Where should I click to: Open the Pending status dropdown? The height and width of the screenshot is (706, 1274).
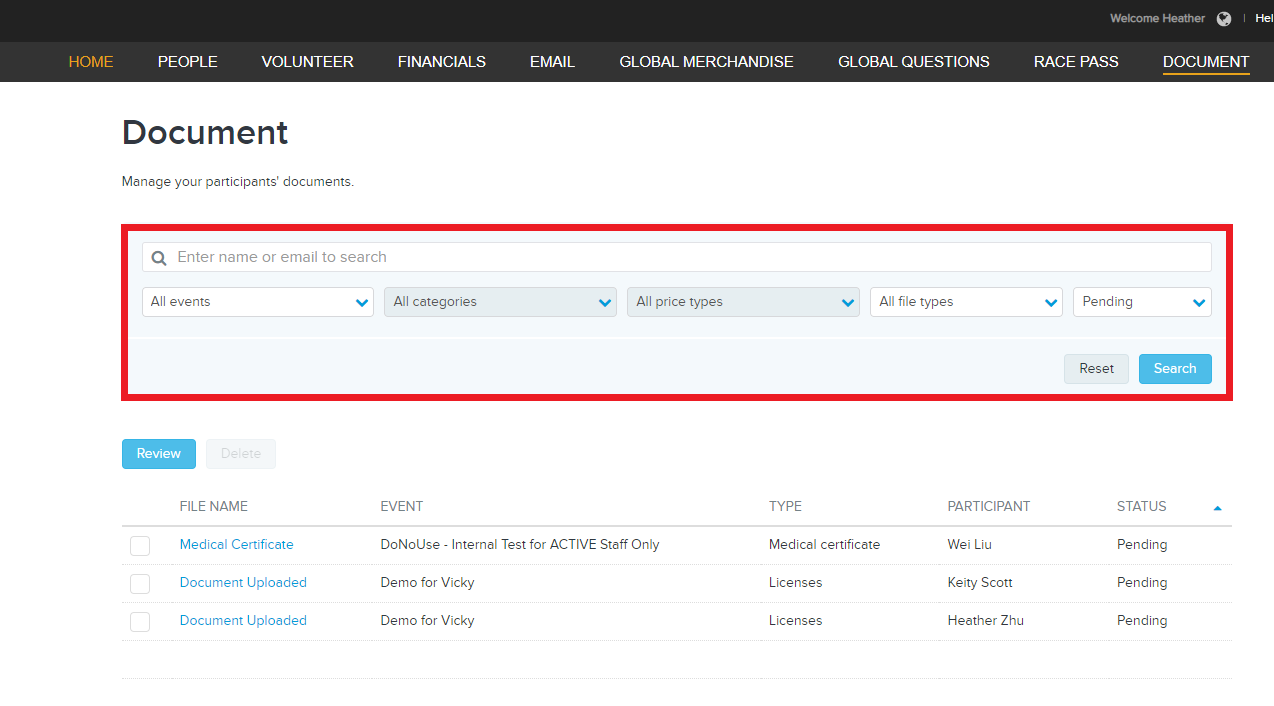(x=1142, y=302)
